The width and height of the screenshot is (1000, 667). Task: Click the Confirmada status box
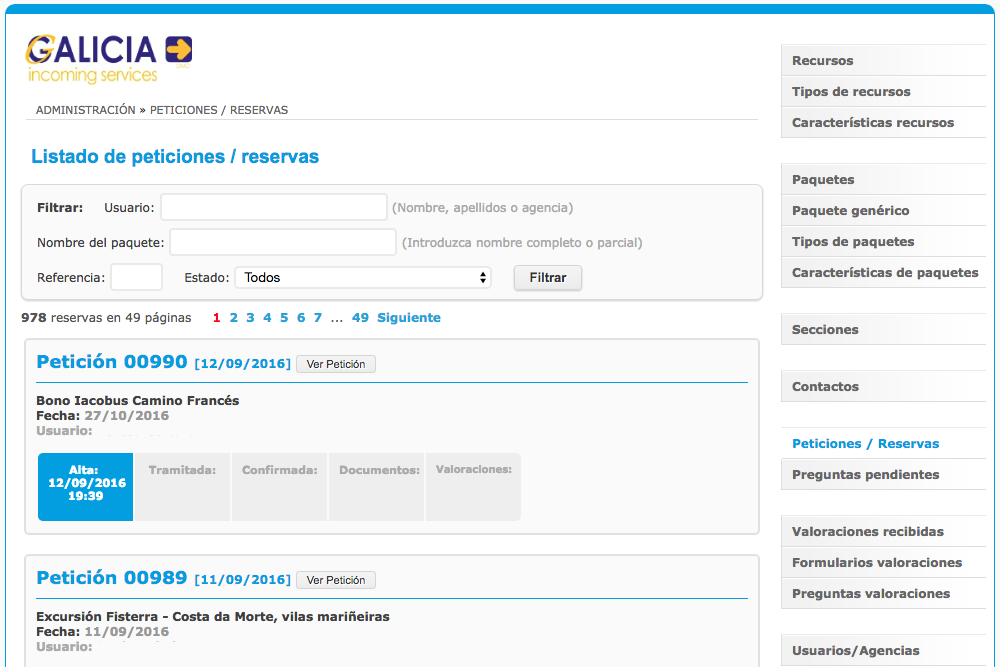(279, 487)
